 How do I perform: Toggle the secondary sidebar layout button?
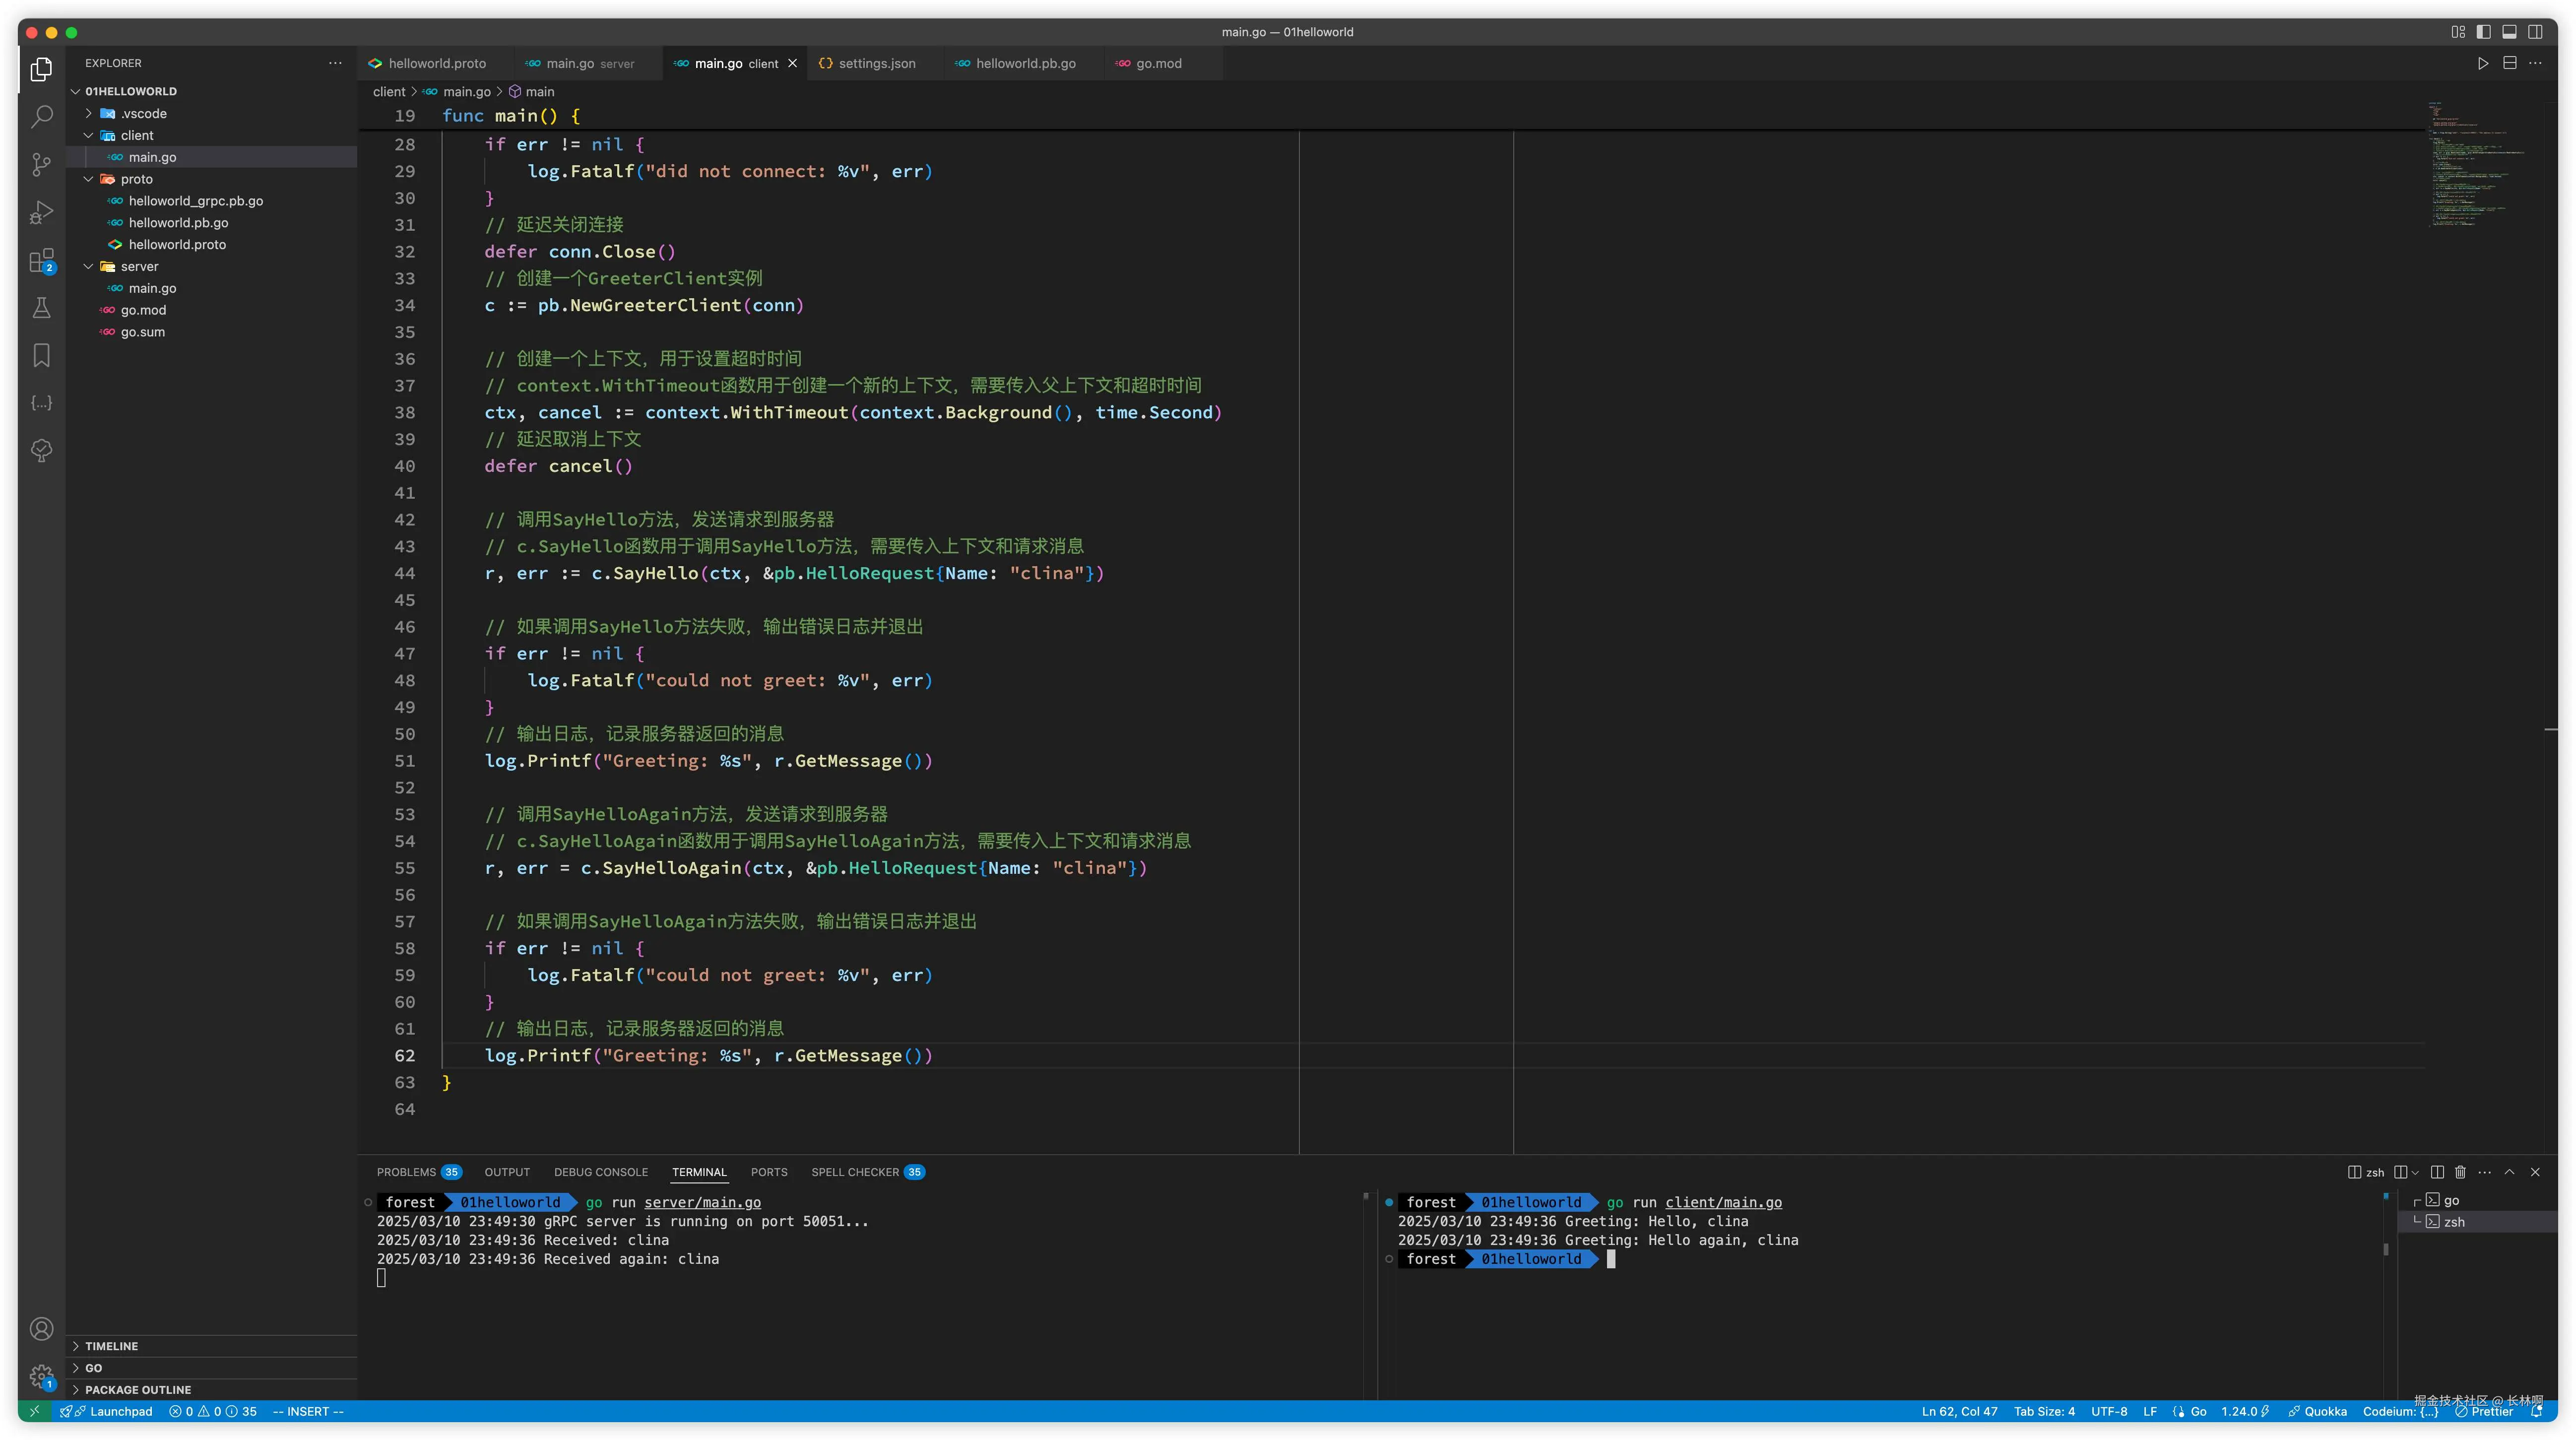[x=2535, y=32]
